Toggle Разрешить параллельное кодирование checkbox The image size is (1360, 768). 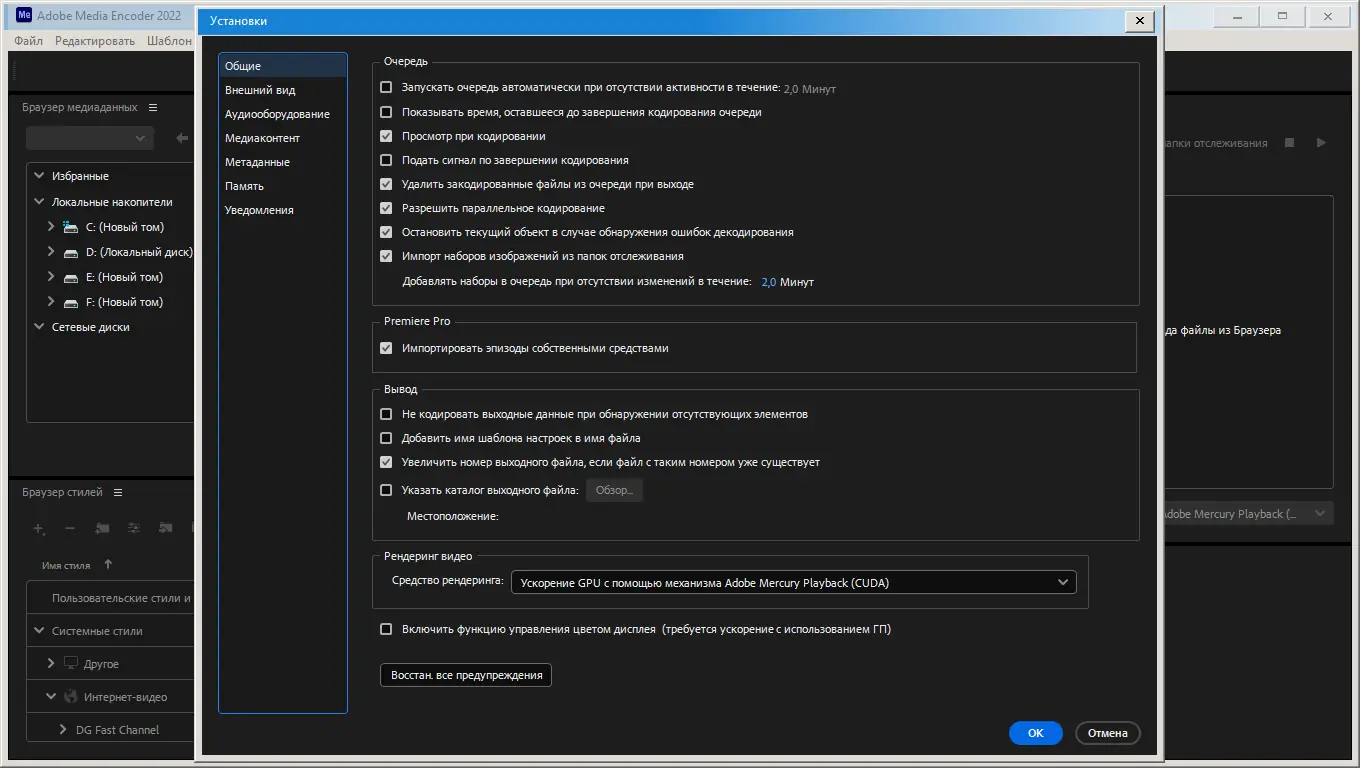point(386,208)
